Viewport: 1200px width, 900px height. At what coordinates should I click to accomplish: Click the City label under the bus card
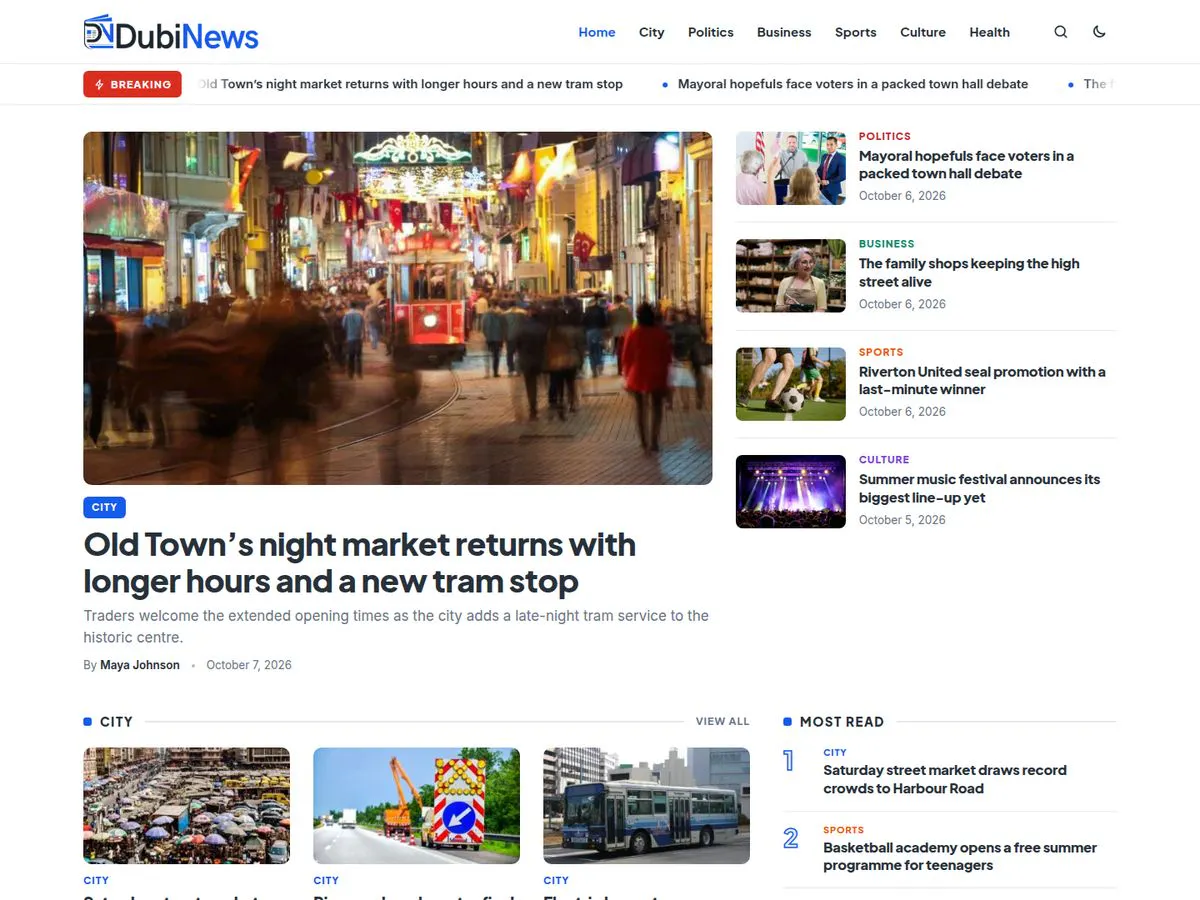tap(556, 880)
